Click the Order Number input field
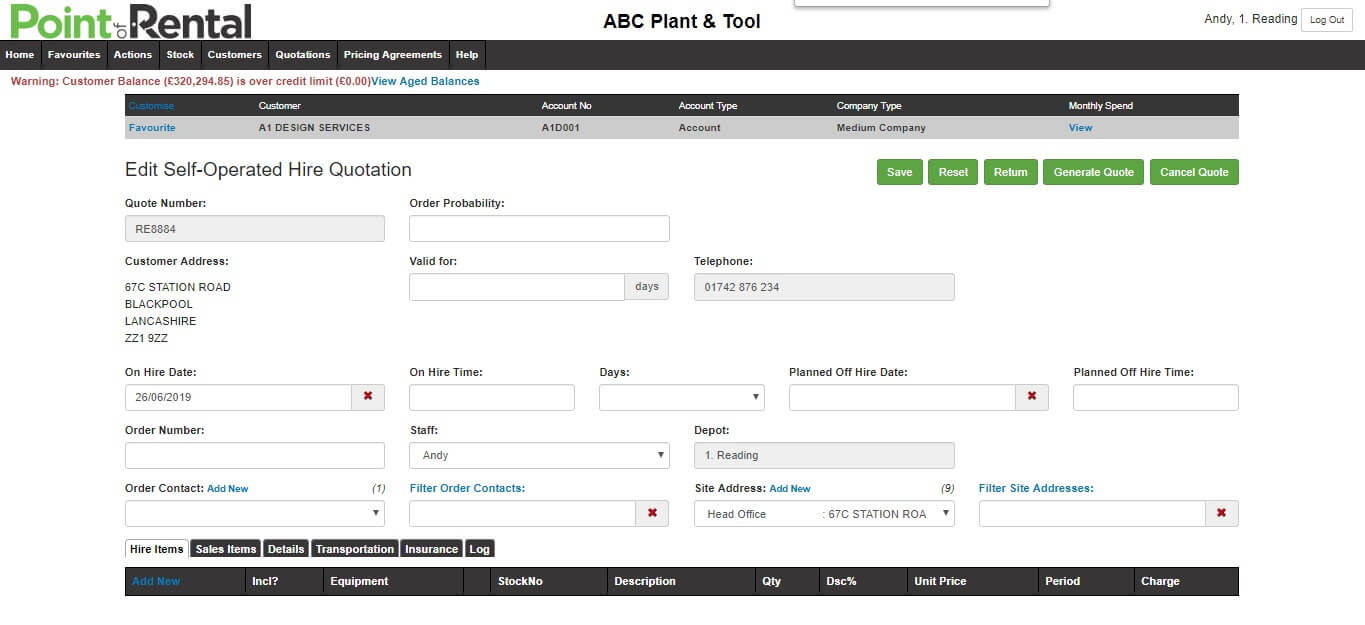Viewport: 1365px width, 625px height. point(255,455)
